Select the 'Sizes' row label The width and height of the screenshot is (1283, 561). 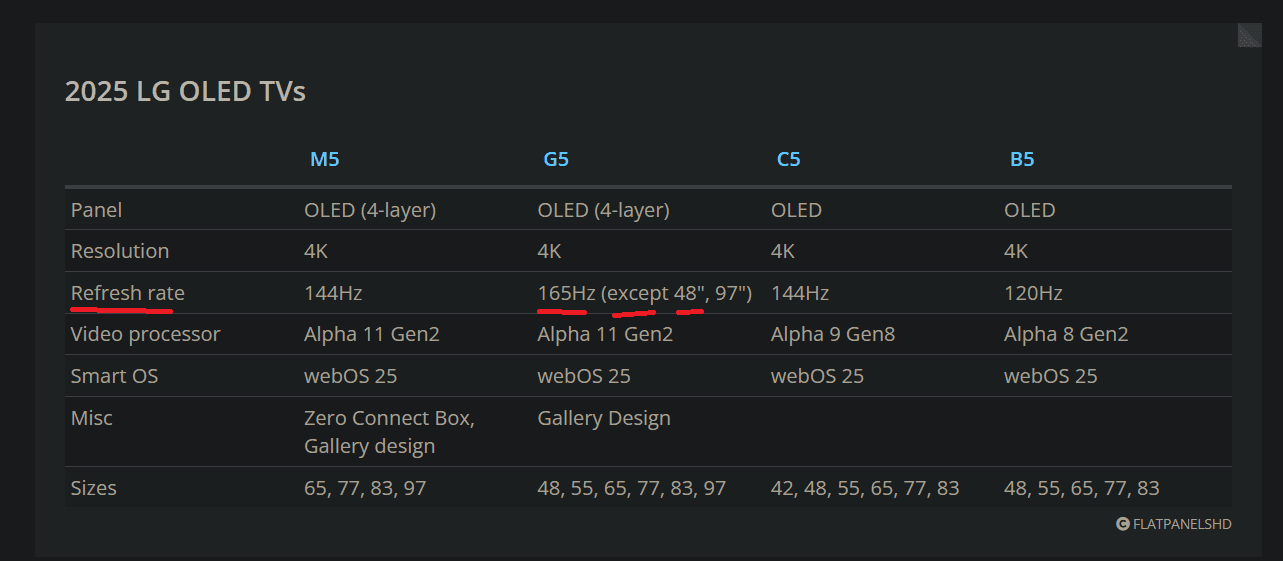click(x=94, y=488)
